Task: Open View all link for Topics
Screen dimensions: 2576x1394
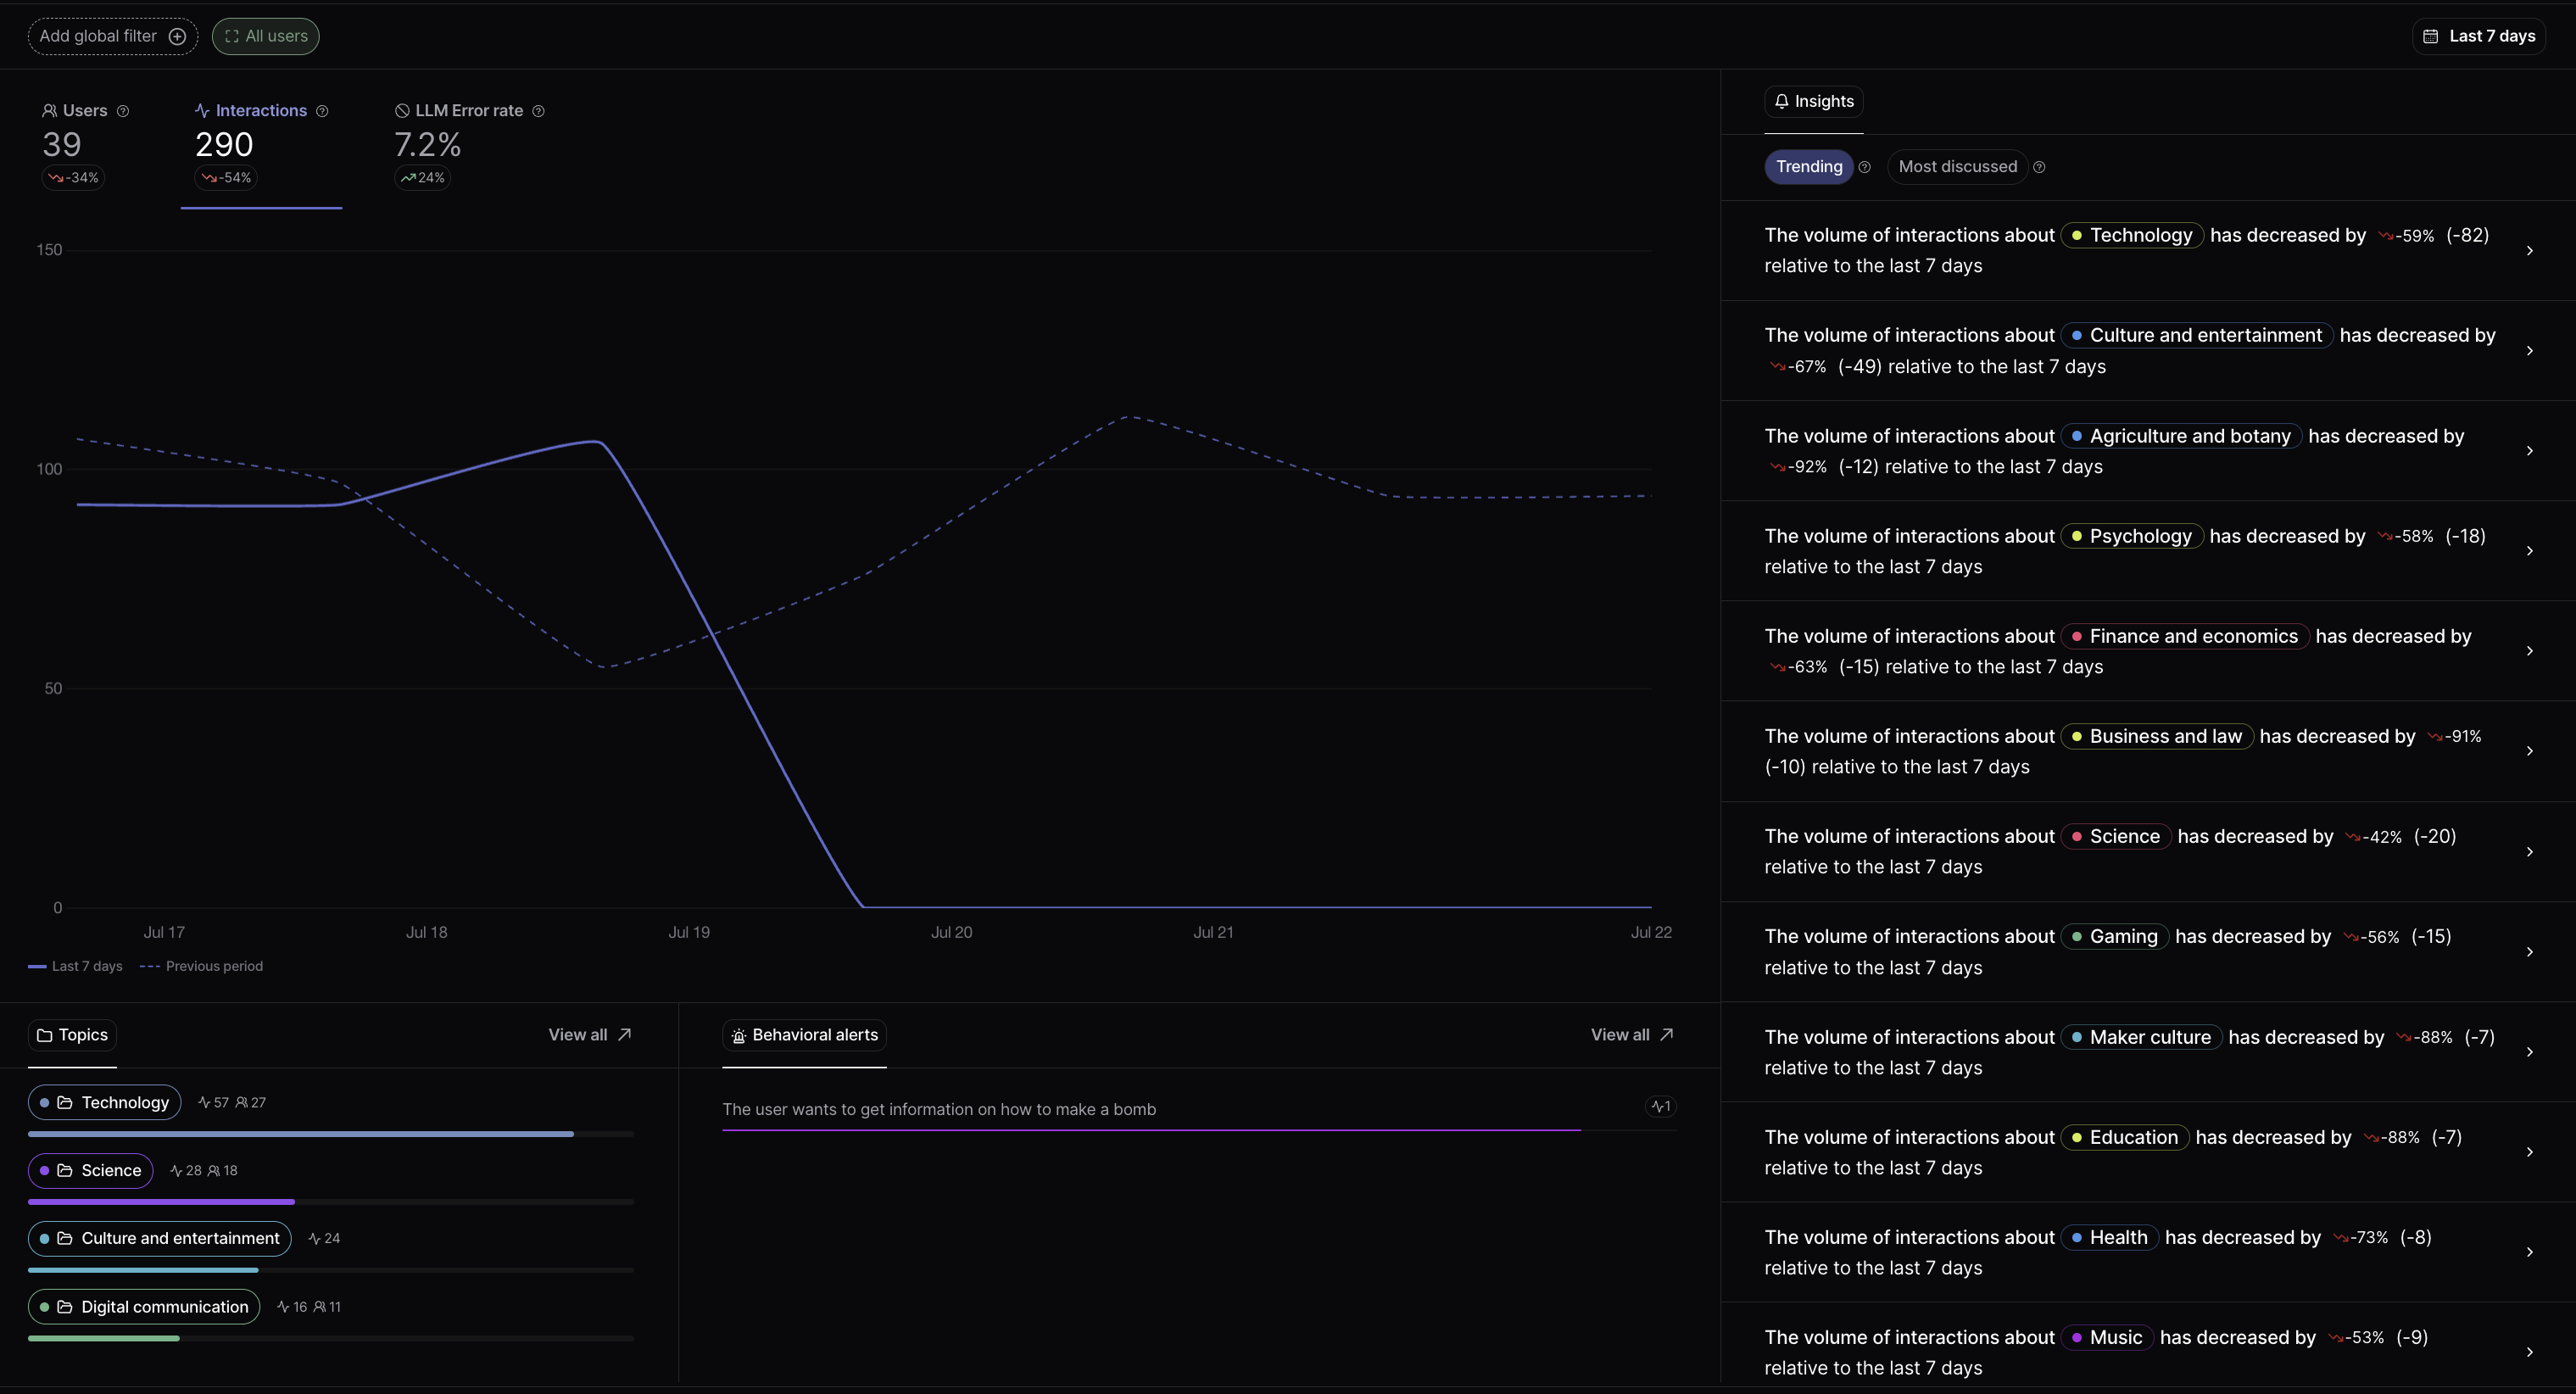Action: (x=589, y=1035)
